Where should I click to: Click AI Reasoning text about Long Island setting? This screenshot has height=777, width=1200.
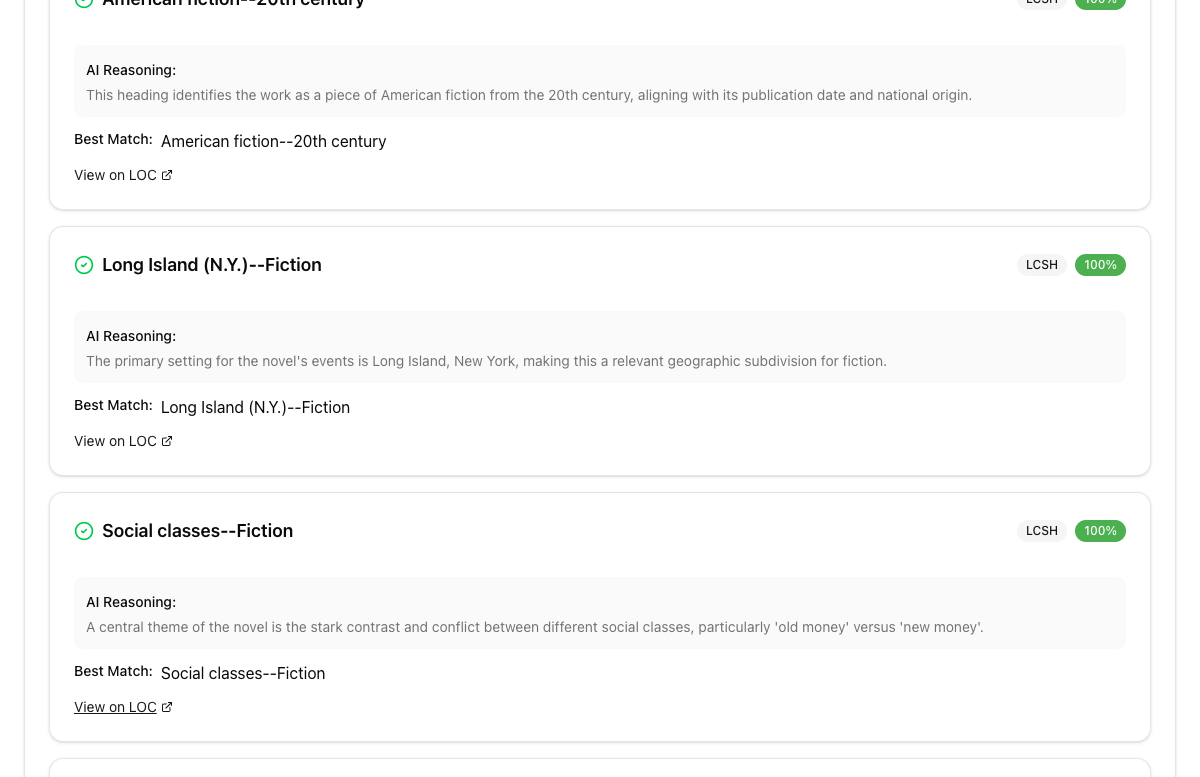(x=486, y=361)
